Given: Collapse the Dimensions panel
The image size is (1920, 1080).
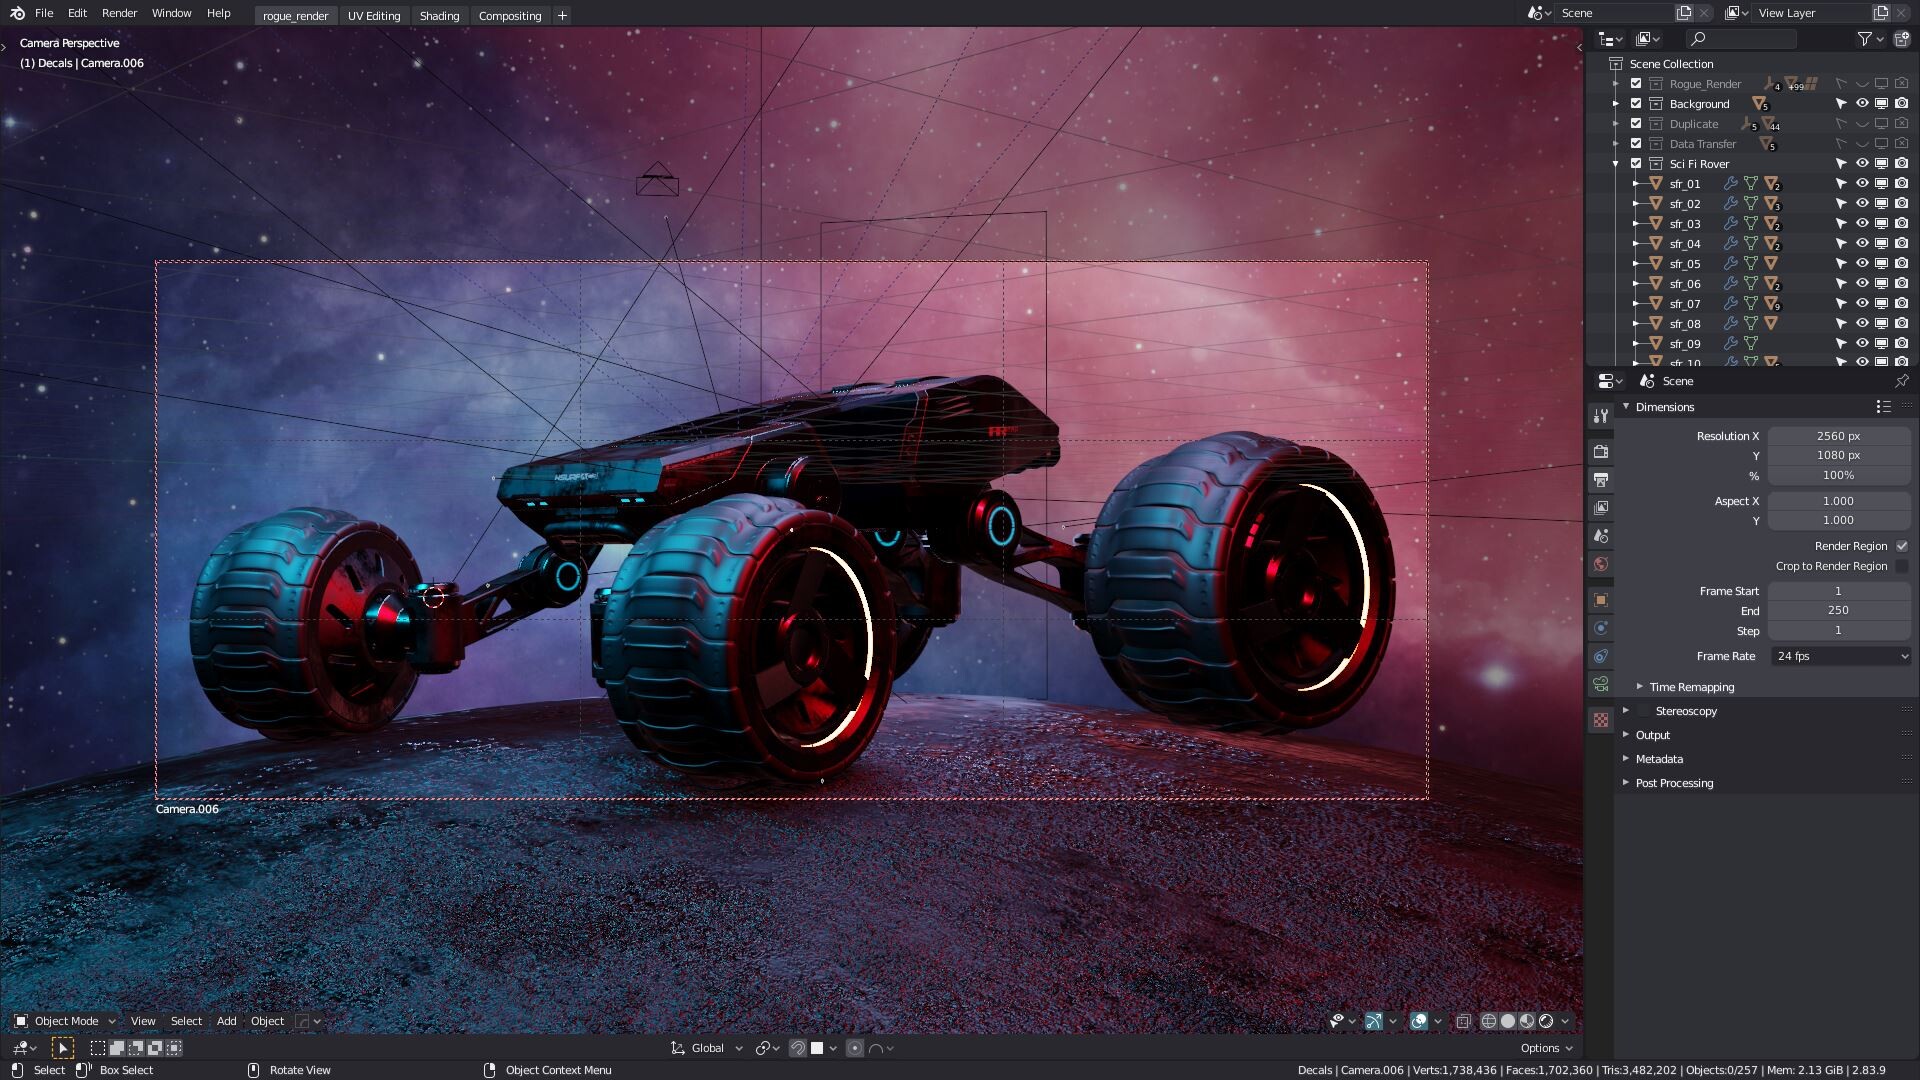Looking at the screenshot, I should click(1626, 407).
